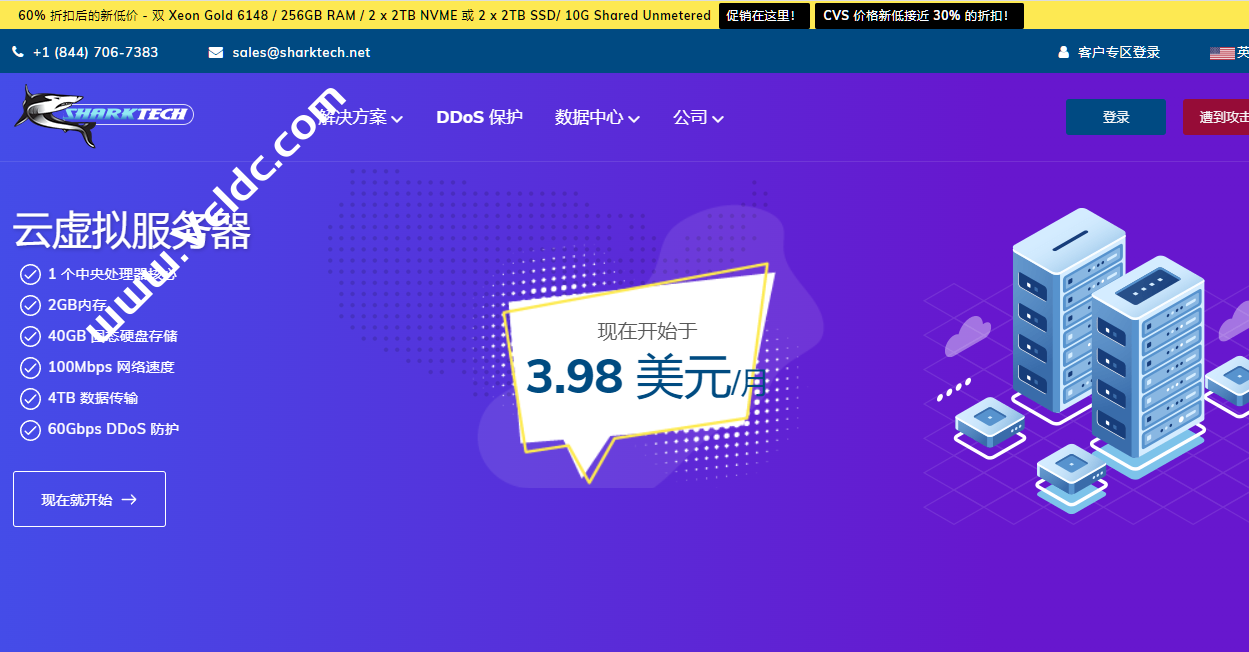Click the CVS 价格新低 30% banner button
This screenshot has height=652, width=1249.
pos(919,15)
